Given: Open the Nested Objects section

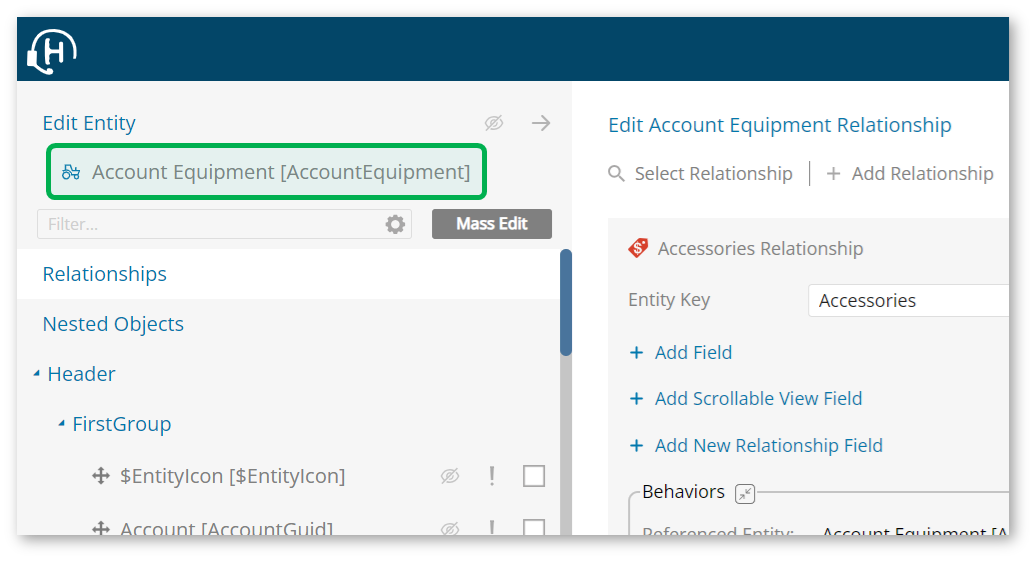Looking at the screenshot, I should click(113, 324).
